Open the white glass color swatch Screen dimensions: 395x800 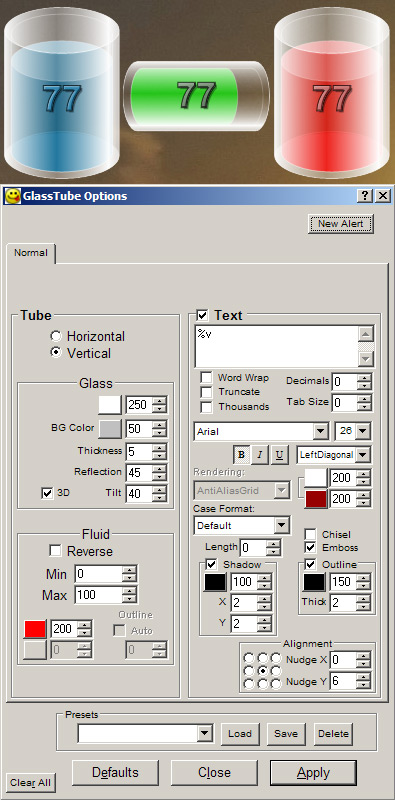pos(110,405)
